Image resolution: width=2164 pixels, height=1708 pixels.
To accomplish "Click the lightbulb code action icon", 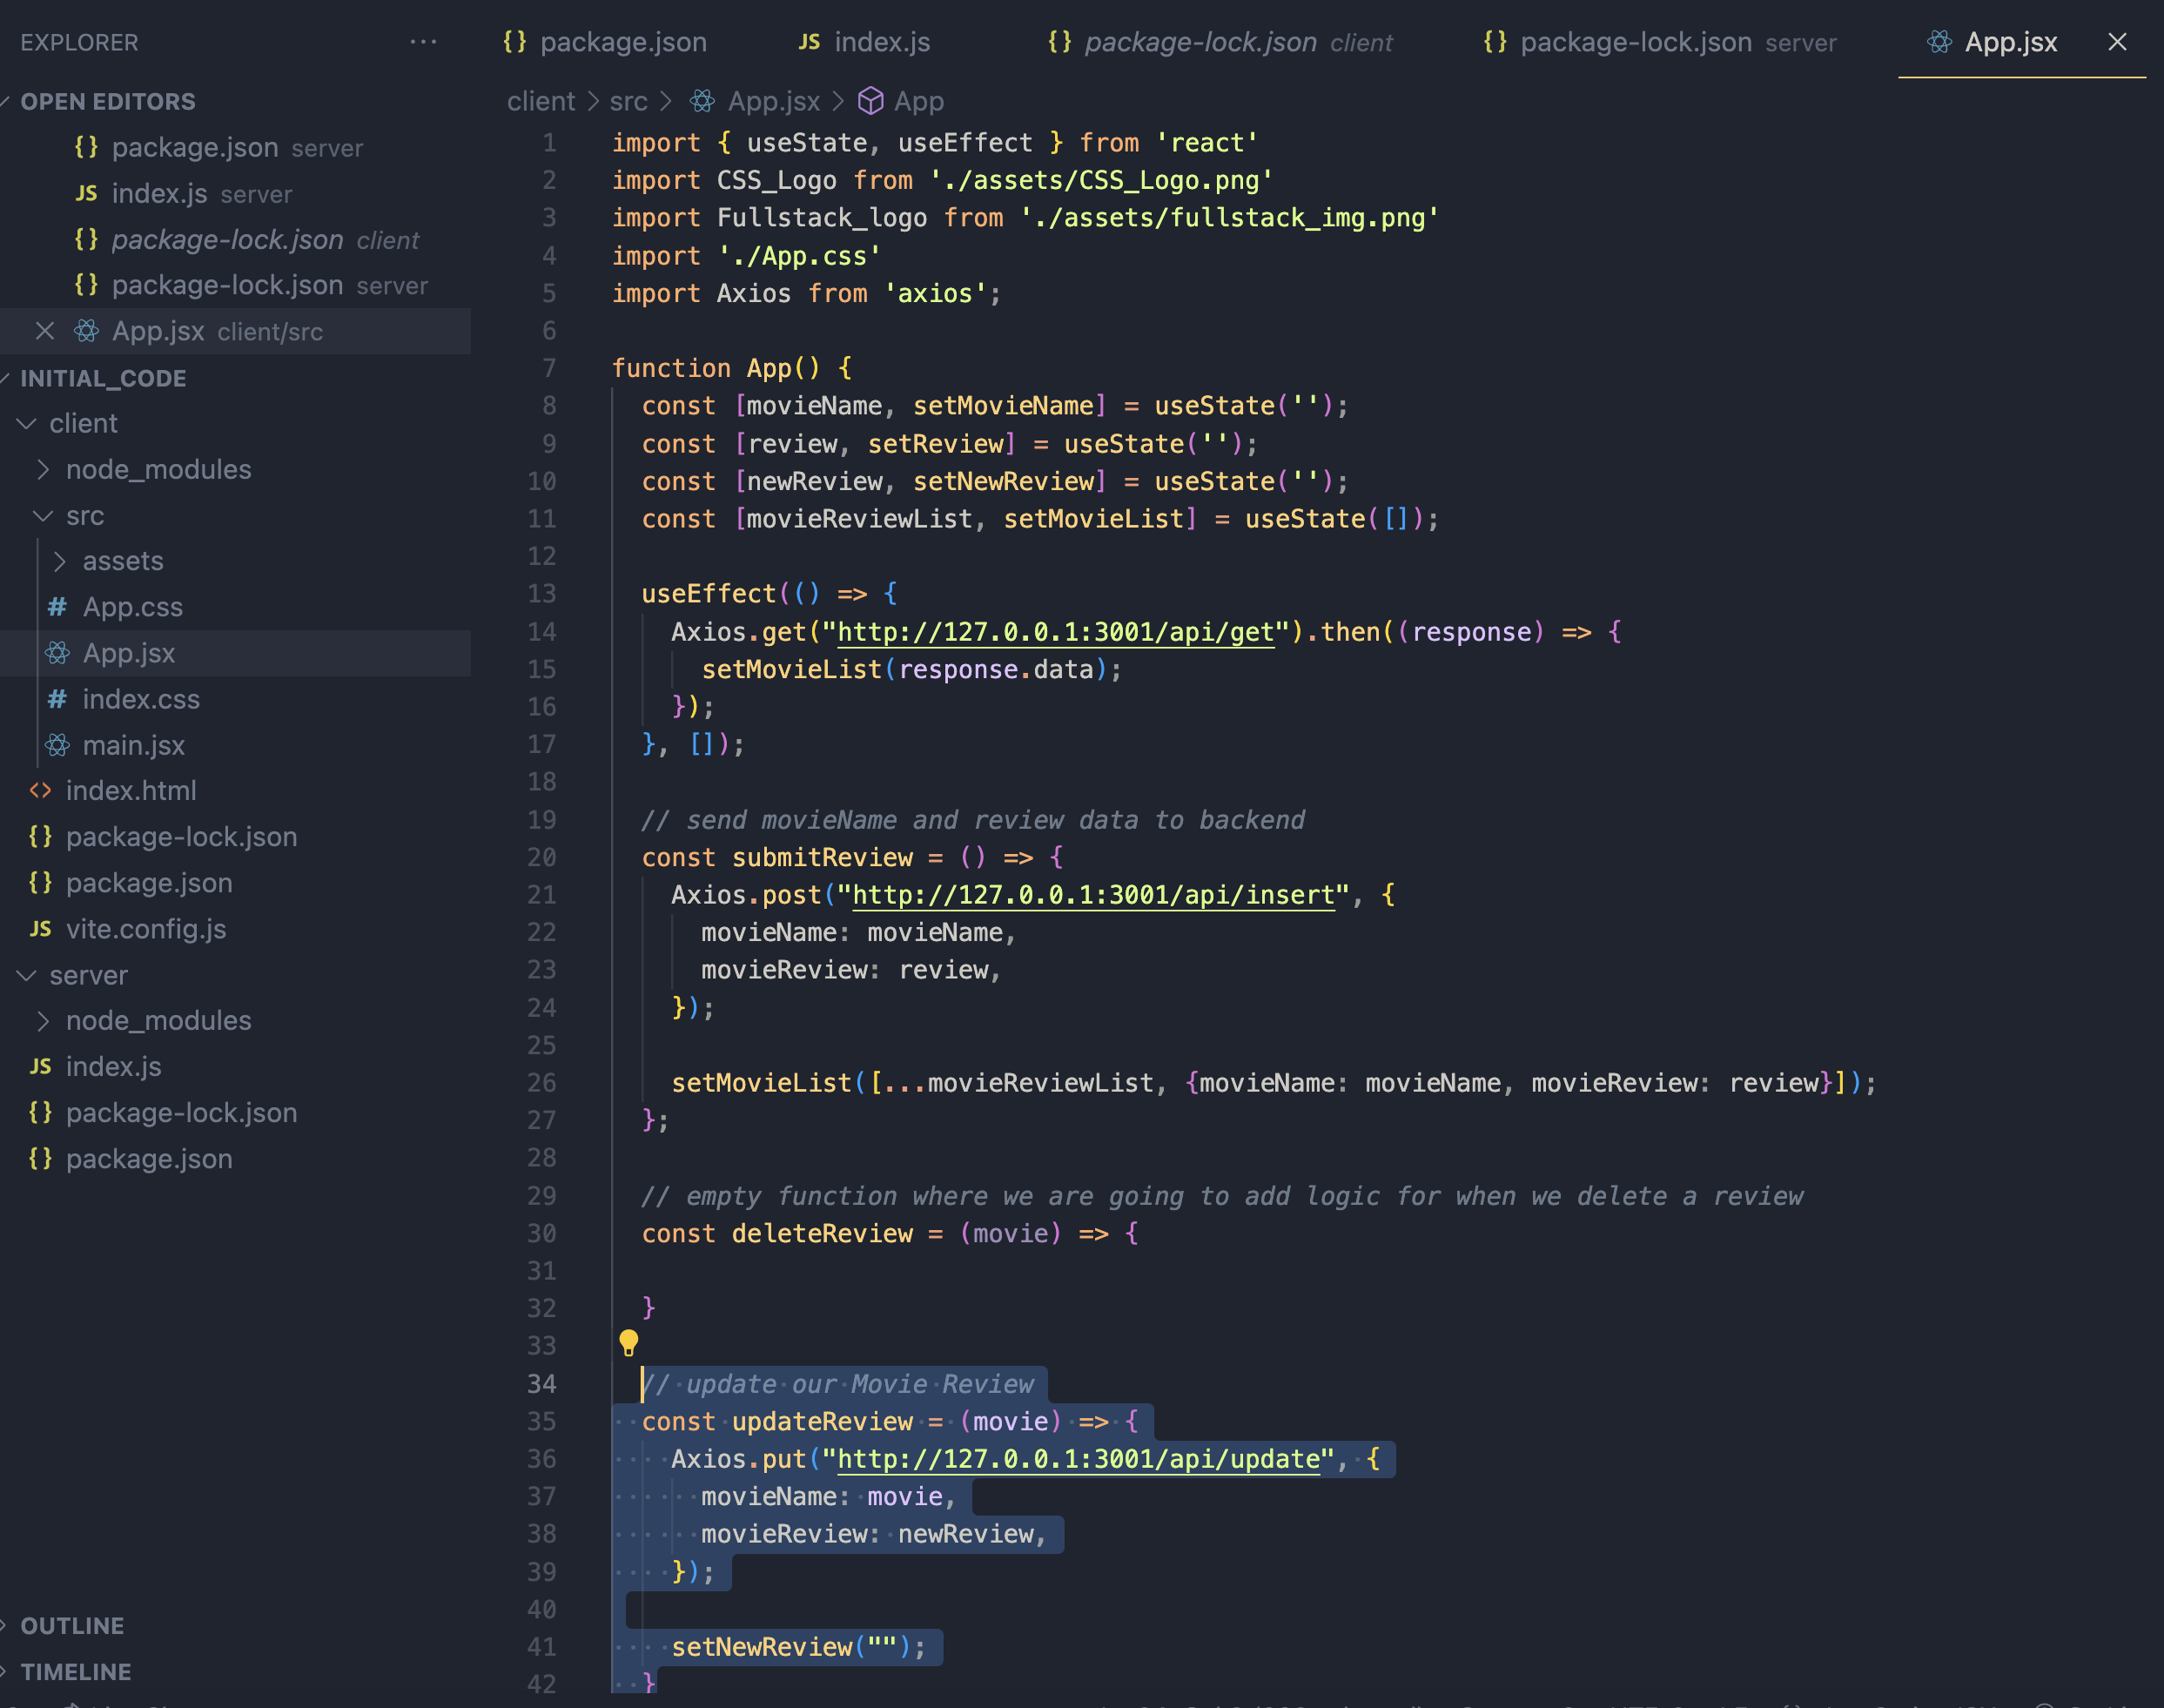I will tap(628, 1342).
